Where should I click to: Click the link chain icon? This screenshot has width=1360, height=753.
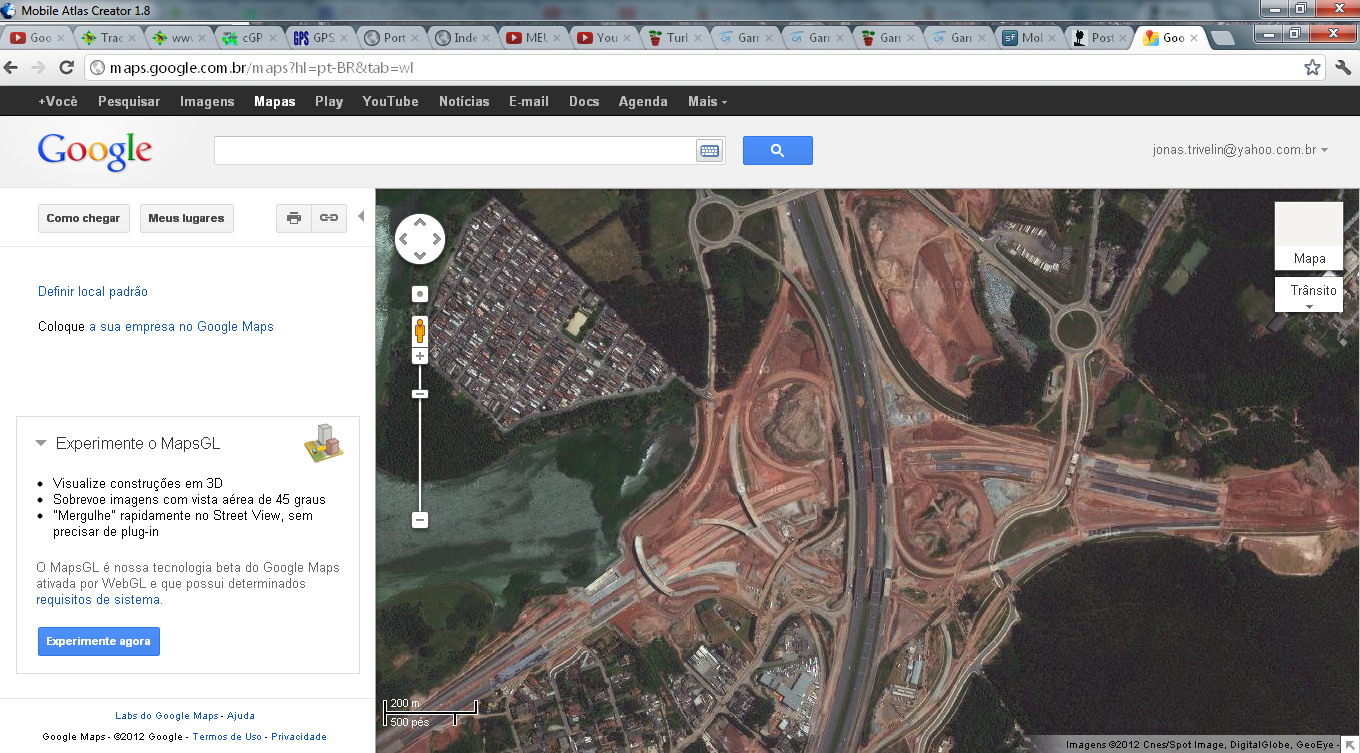(x=328, y=218)
